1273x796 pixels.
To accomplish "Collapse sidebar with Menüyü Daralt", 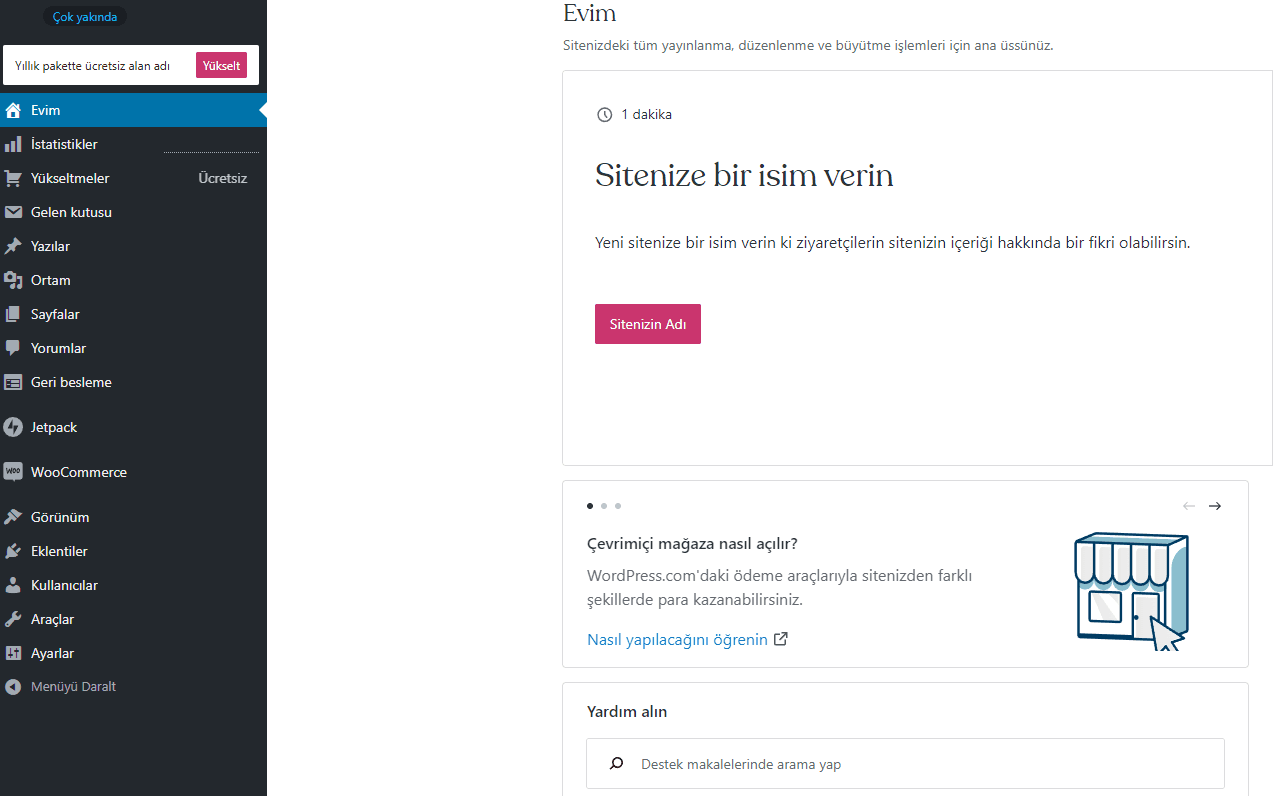I will pyautogui.click(x=73, y=687).
